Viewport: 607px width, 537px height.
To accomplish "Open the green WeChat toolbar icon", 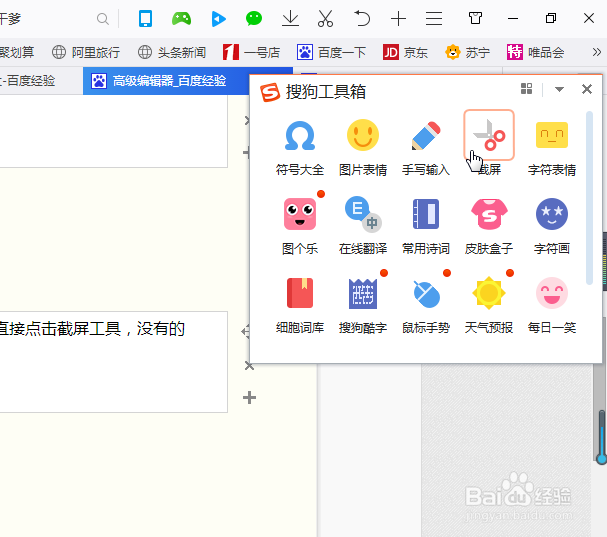I will (x=254, y=18).
